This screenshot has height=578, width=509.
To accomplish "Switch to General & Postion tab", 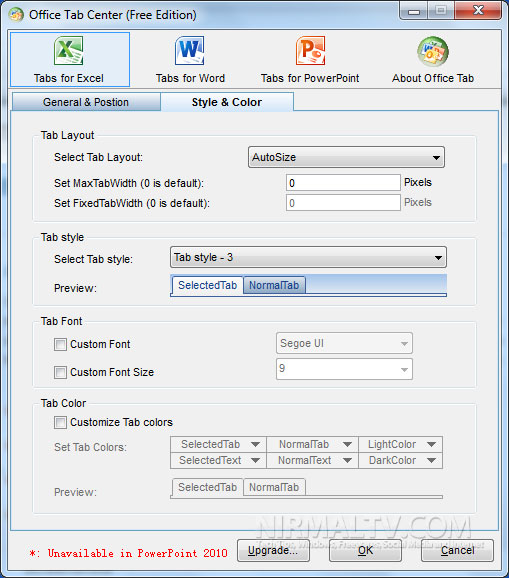I will 86,102.
